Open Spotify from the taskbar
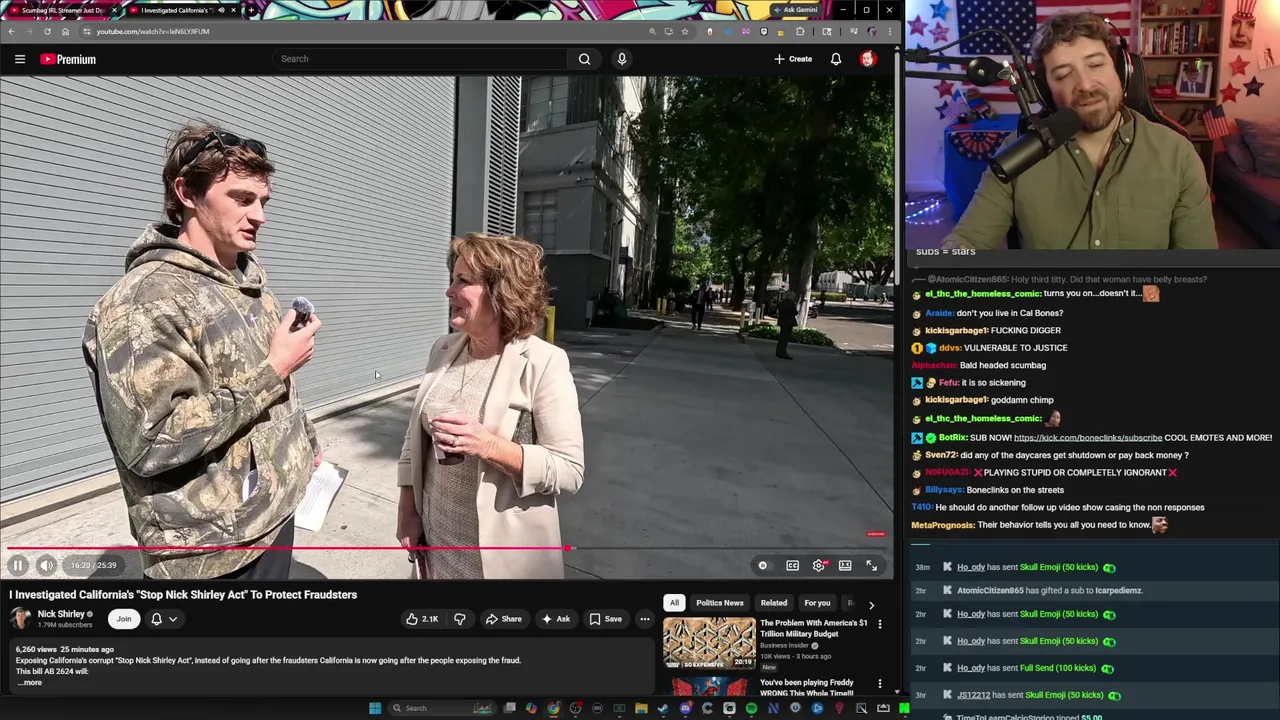1280x720 pixels. tap(751, 708)
